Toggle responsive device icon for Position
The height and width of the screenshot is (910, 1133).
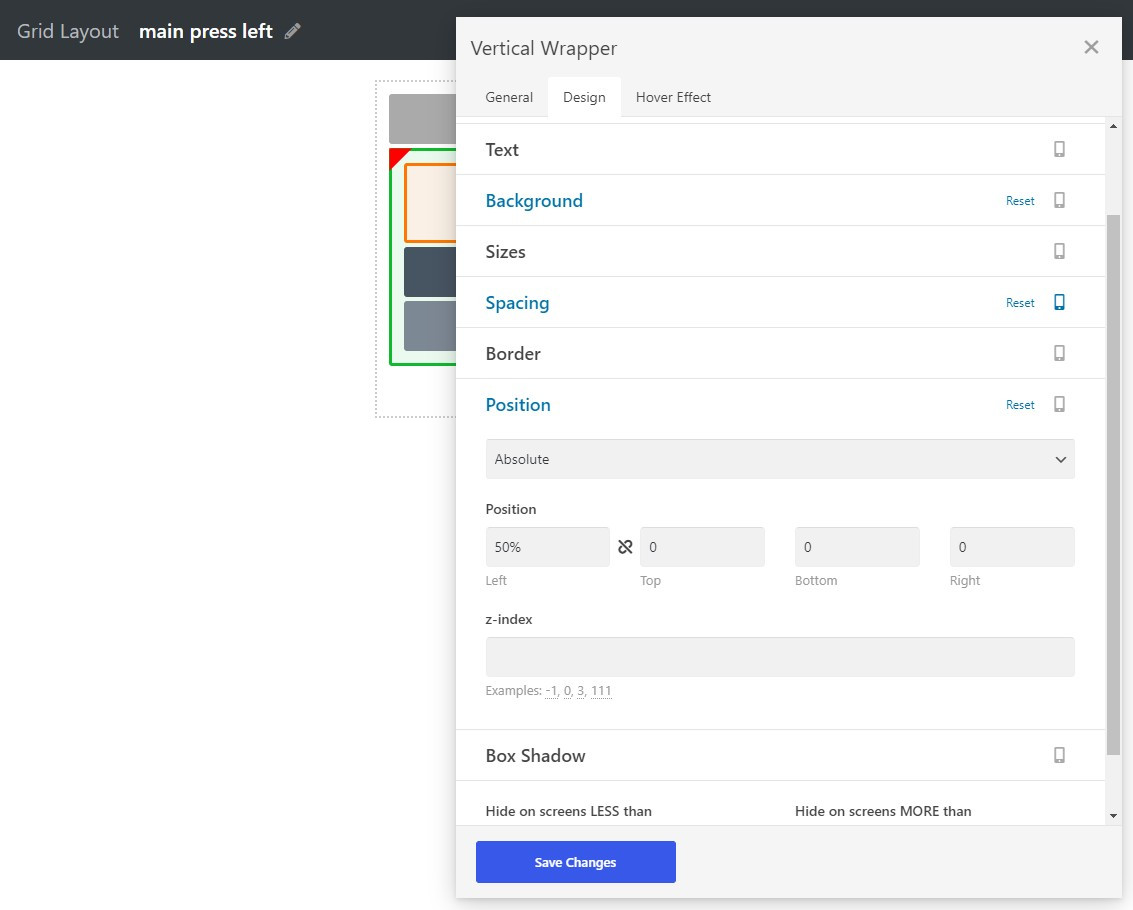pos(1059,404)
